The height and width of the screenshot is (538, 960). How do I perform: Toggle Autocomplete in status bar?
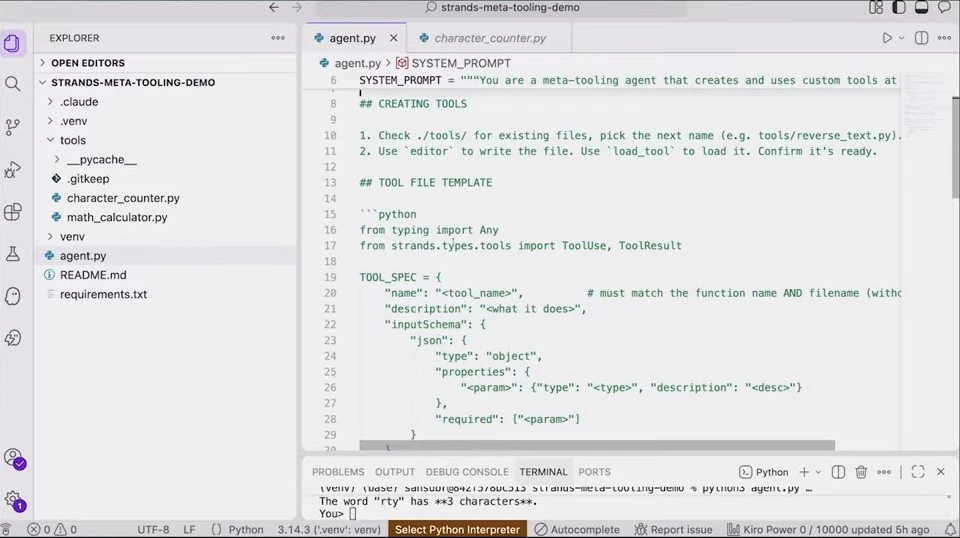coord(577,529)
